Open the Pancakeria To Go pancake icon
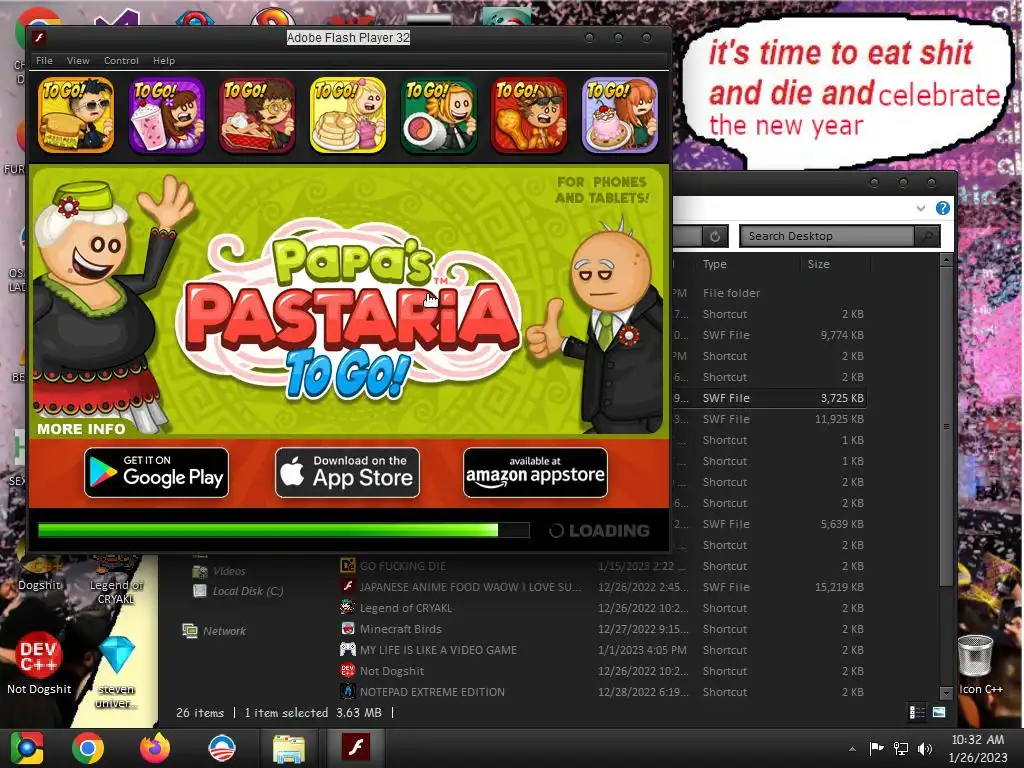 point(347,115)
